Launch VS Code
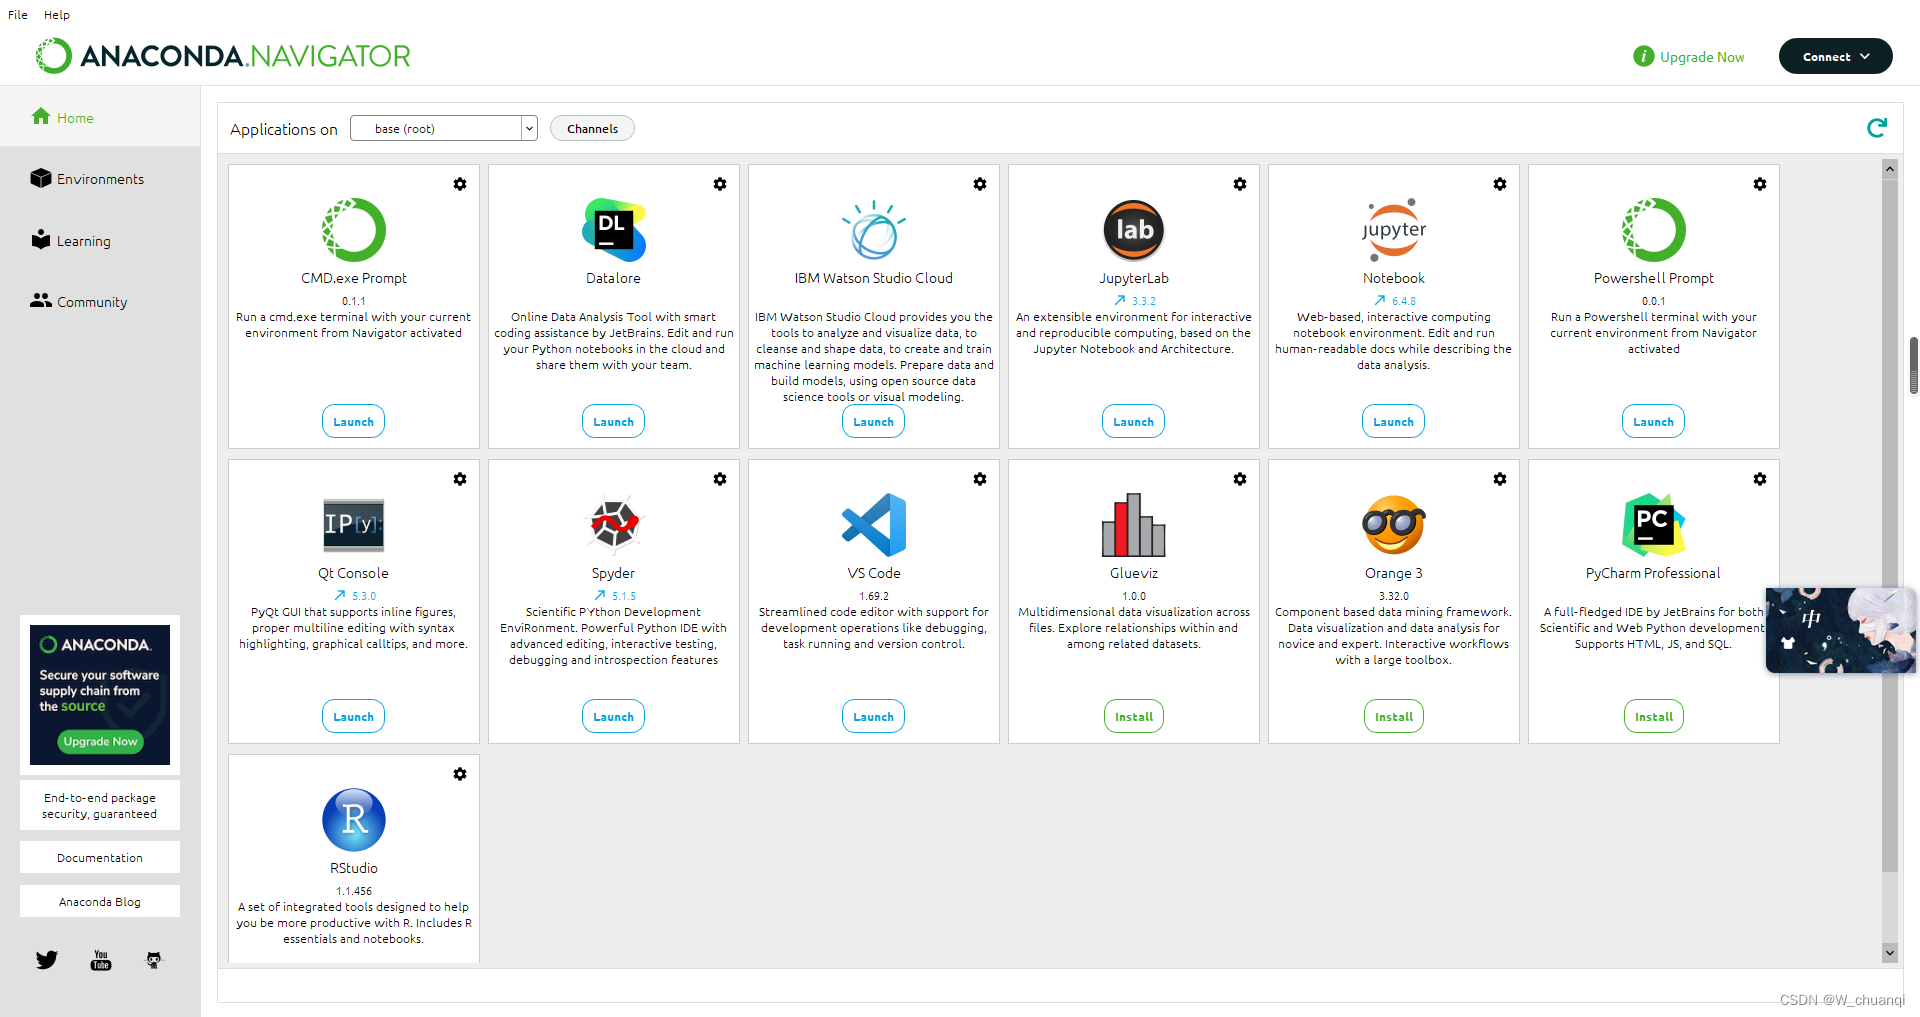 [873, 716]
